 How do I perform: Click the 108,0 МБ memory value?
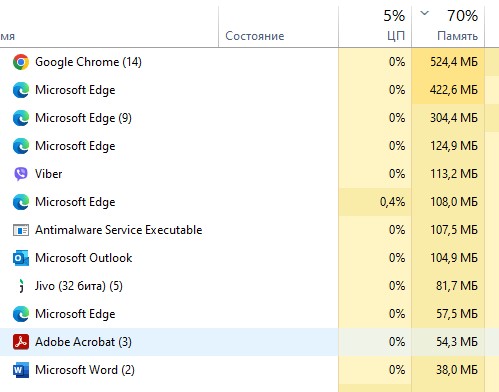point(454,202)
